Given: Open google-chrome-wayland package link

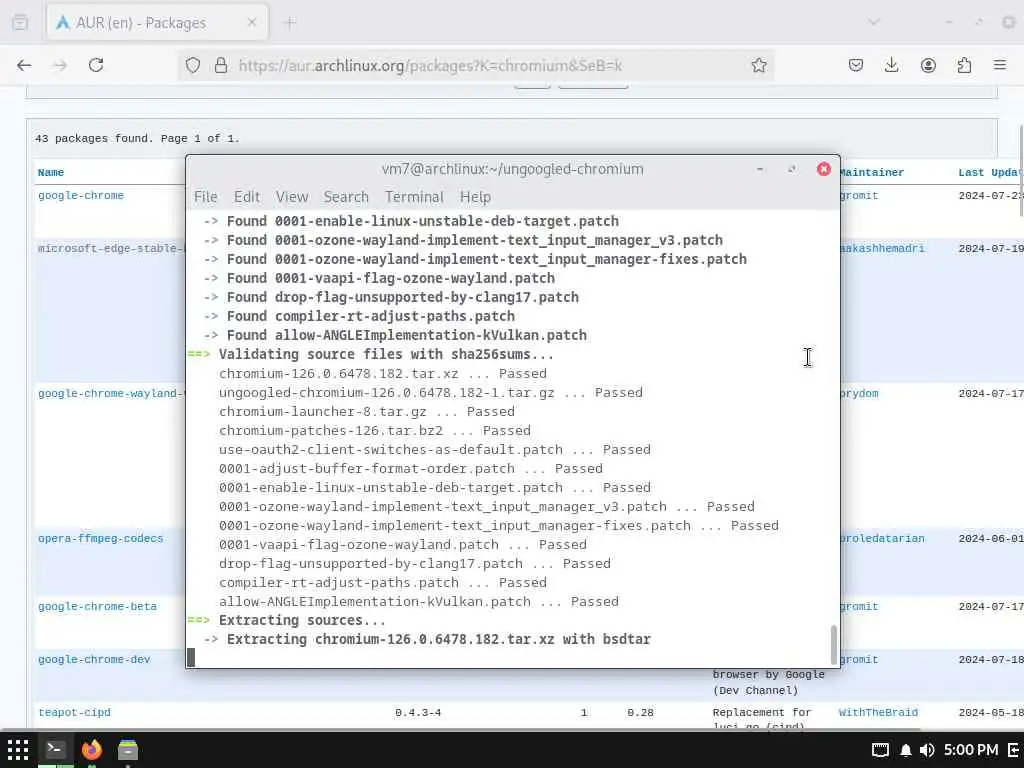Looking at the screenshot, I should 111,393.
